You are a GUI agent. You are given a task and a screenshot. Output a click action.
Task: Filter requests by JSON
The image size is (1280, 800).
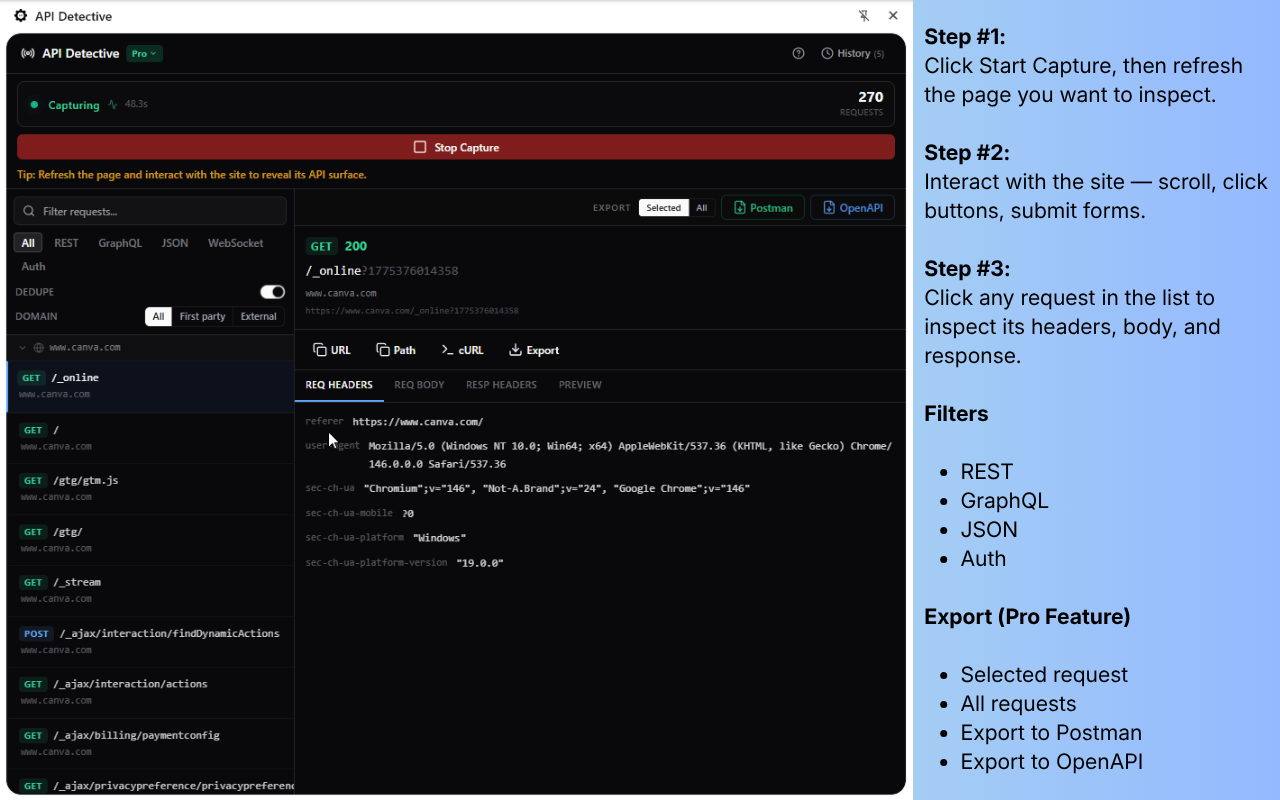tap(175, 243)
